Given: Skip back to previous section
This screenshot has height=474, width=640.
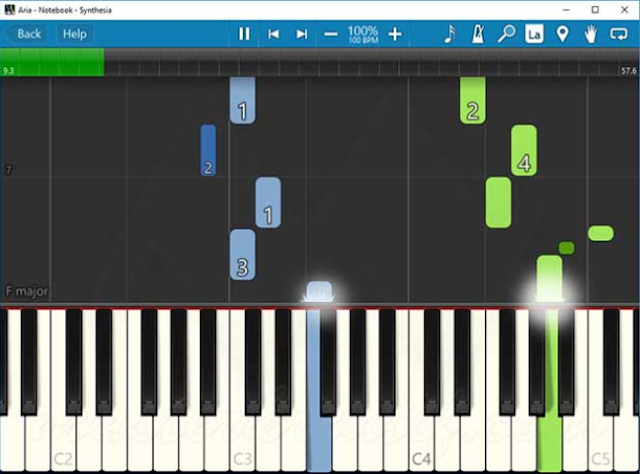Looking at the screenshot, I should pyautogui.click(x=273, y=34).
